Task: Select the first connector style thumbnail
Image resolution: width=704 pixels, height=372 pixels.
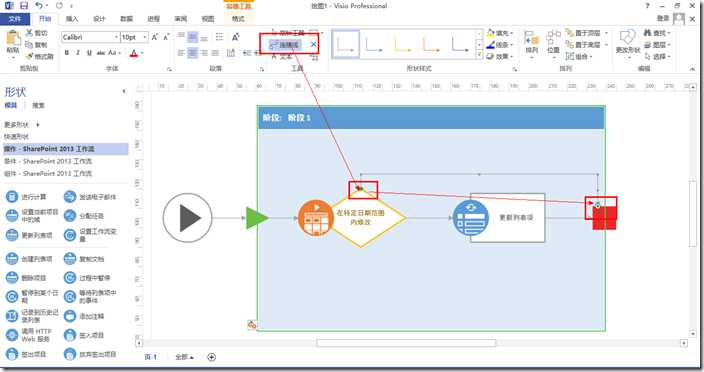Action: click(x=346, y=45)
